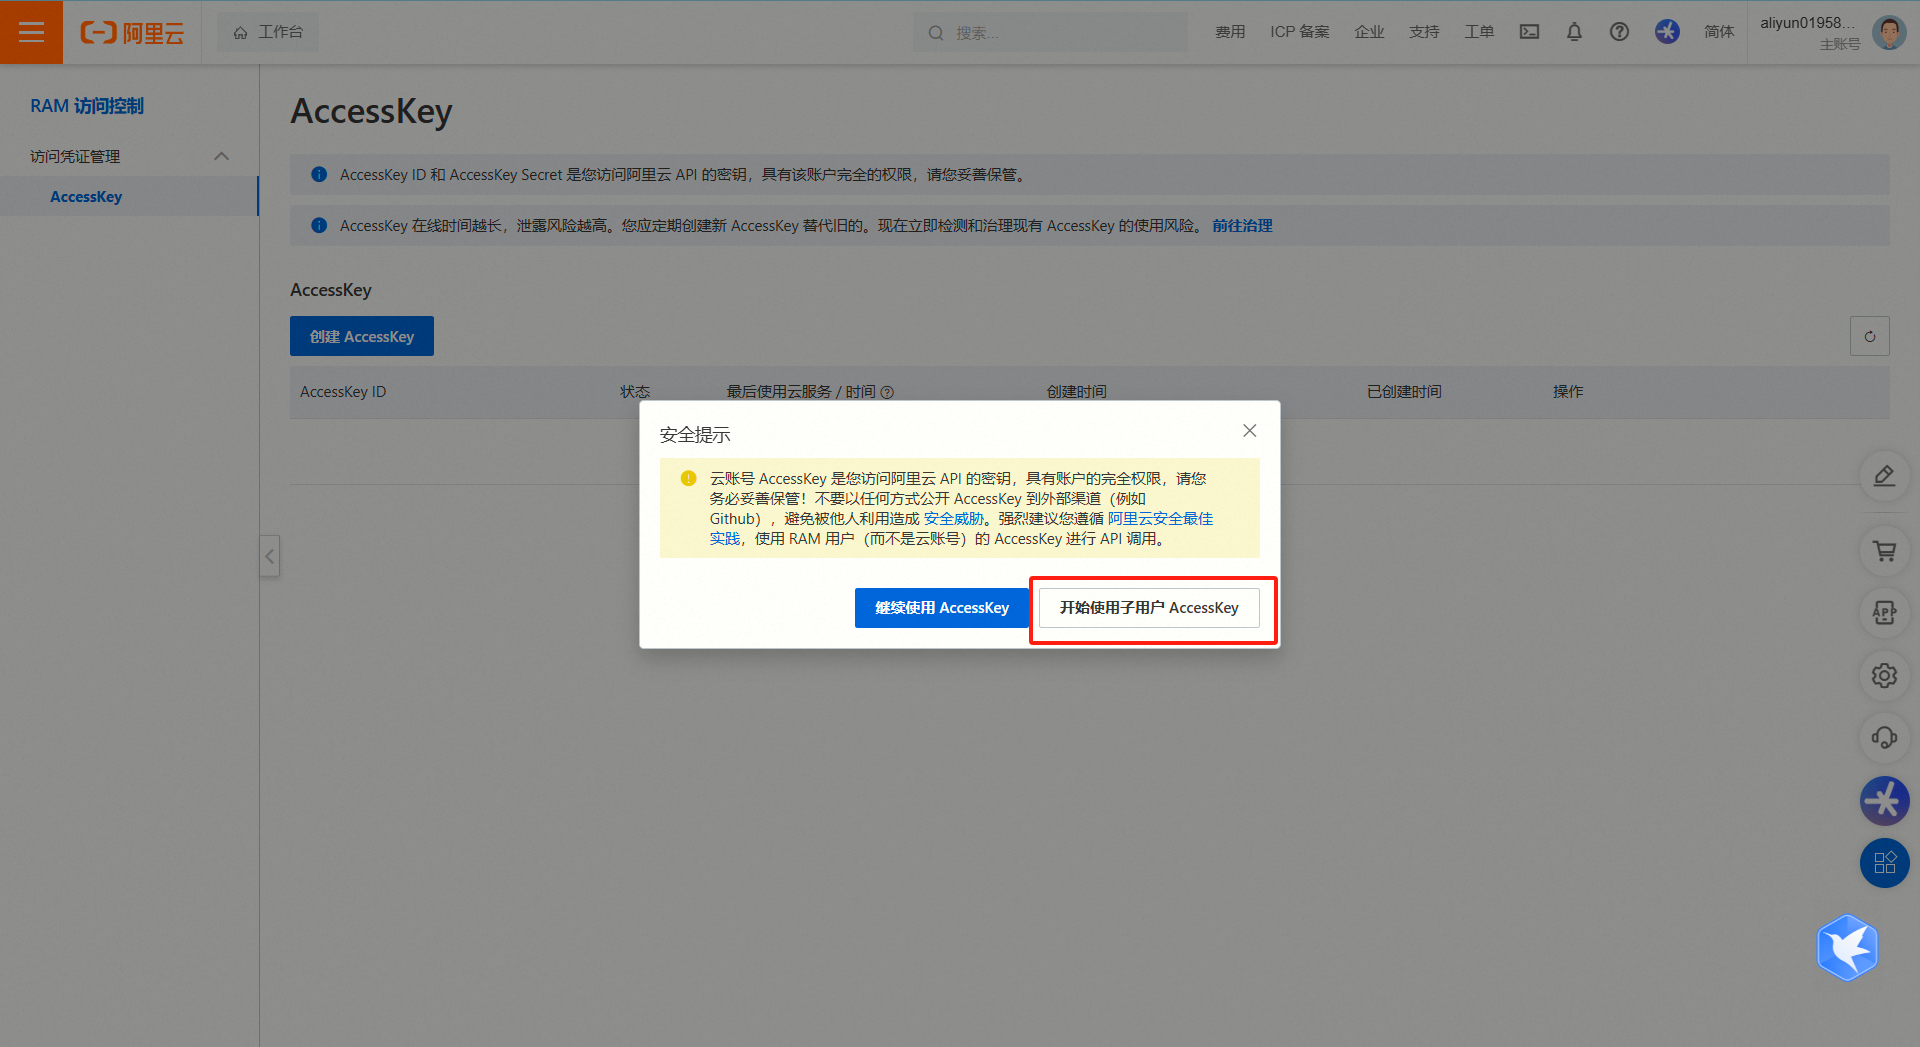Select AccessKey in the sidebar
1920x1047 pixels.
click(x=86, y=197)
